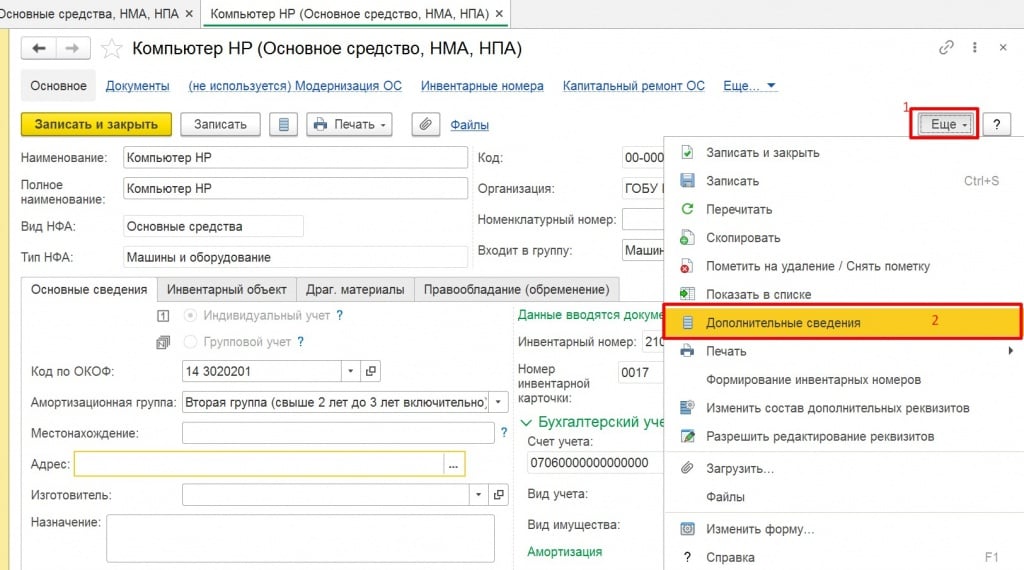Switch to the Инвентарный объект tab
This screenshot has width=1024, height=570.
pos(227,289)
